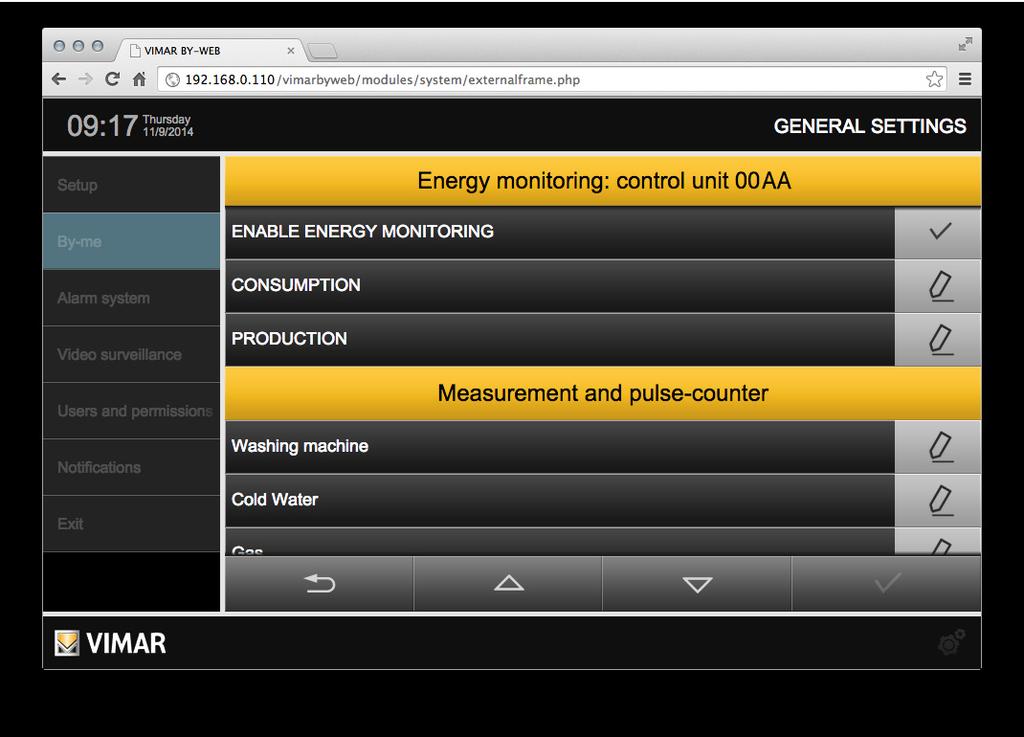1024x737 pixels.
Task: Open the browser hamburger menu
Action: (x=965, y=80)
